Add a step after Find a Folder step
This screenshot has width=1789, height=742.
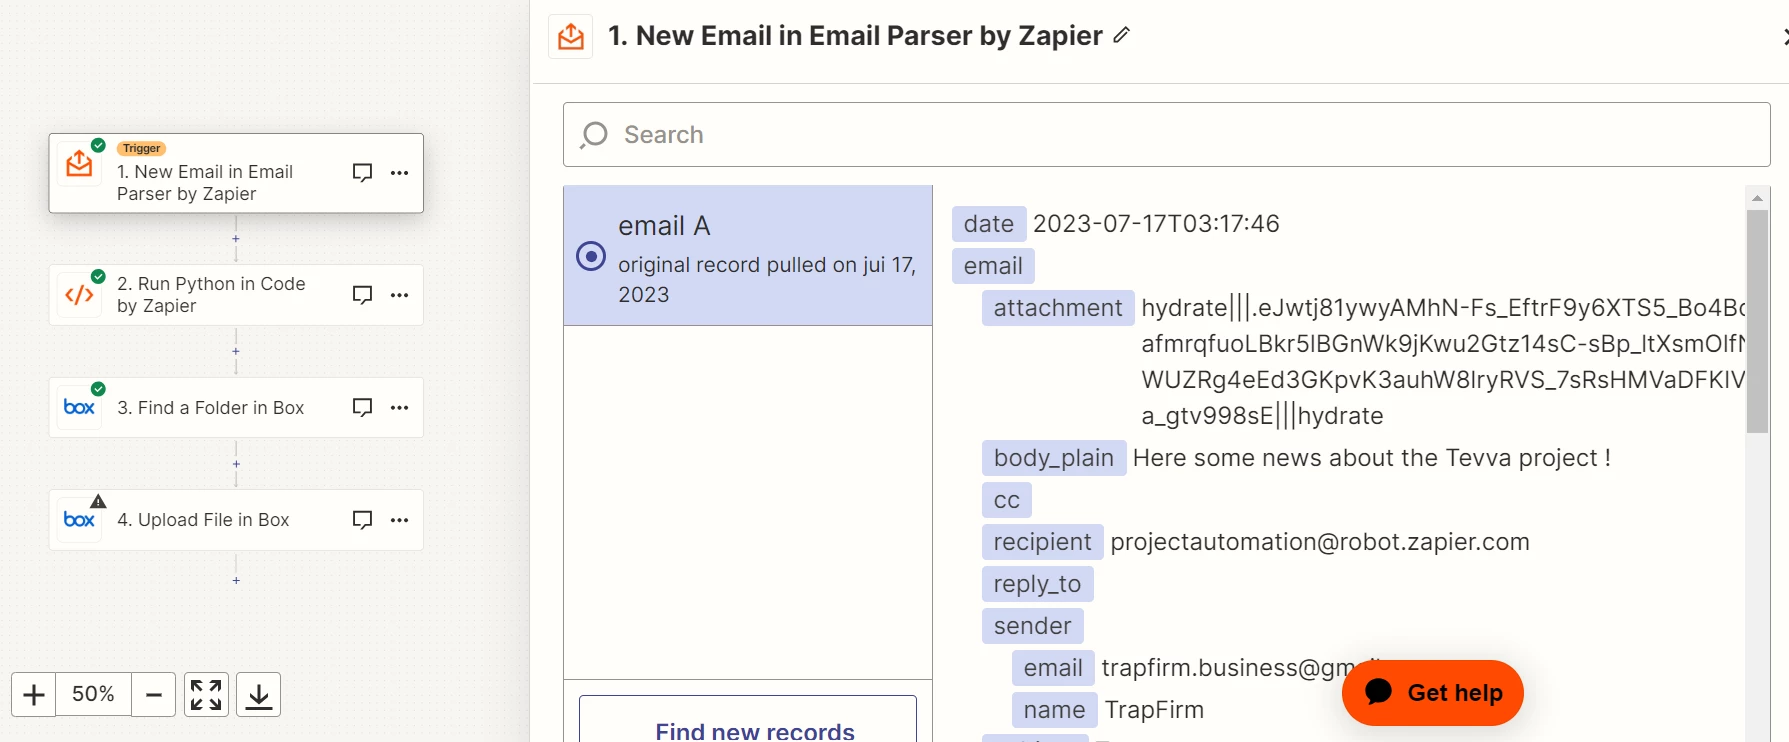point(236,464)
